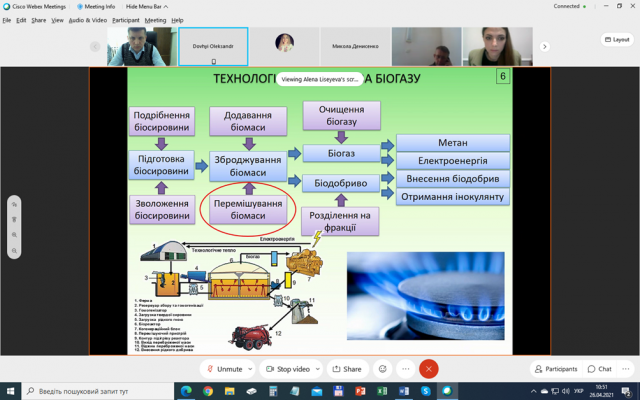
Task: Open the Participant menu
Action: coord(126,20)
